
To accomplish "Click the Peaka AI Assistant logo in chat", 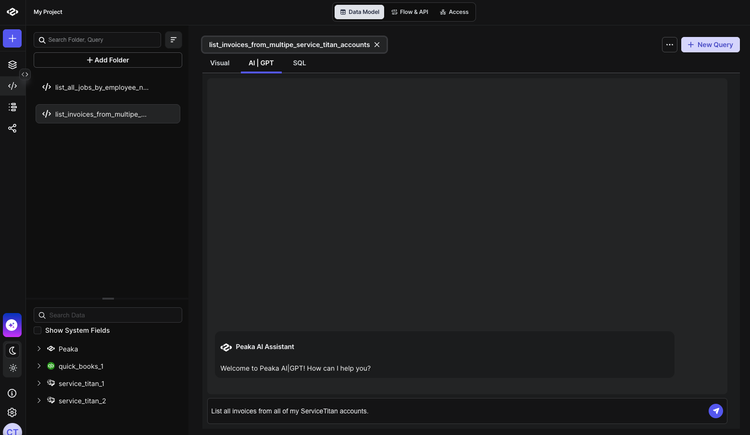I will pos(226,347).
